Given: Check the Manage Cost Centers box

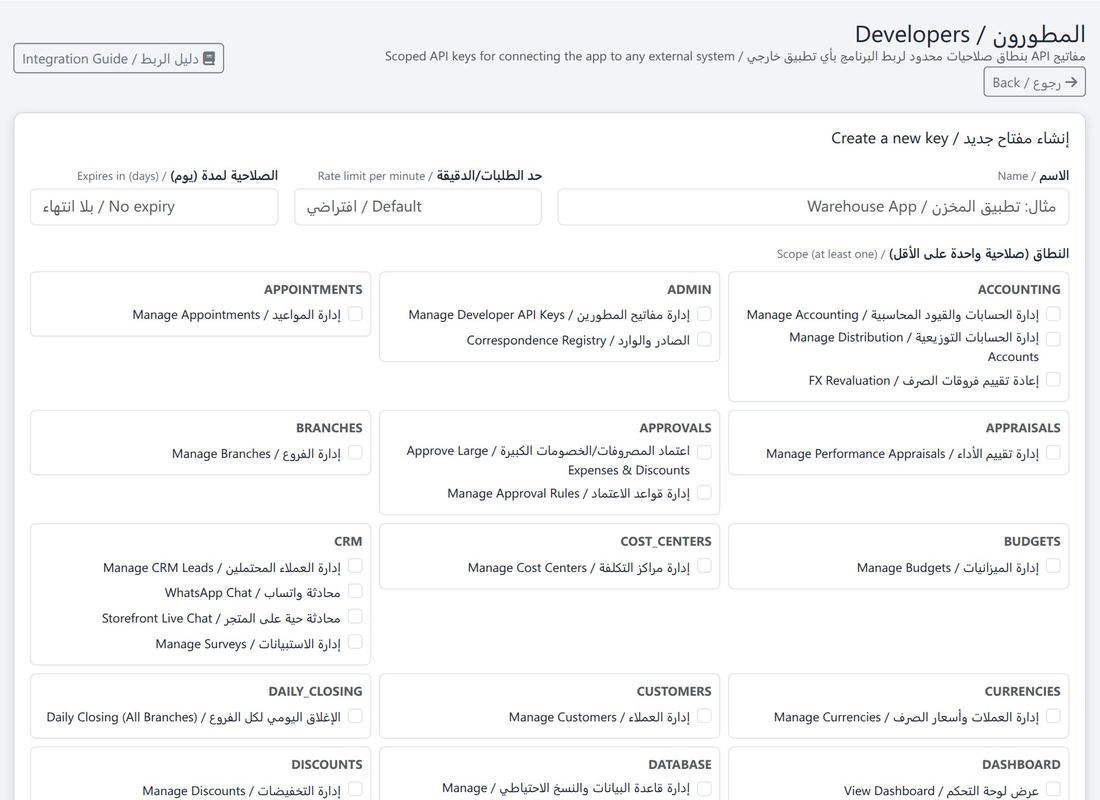Looking at the screenshot, I should [x=704, y=566].
